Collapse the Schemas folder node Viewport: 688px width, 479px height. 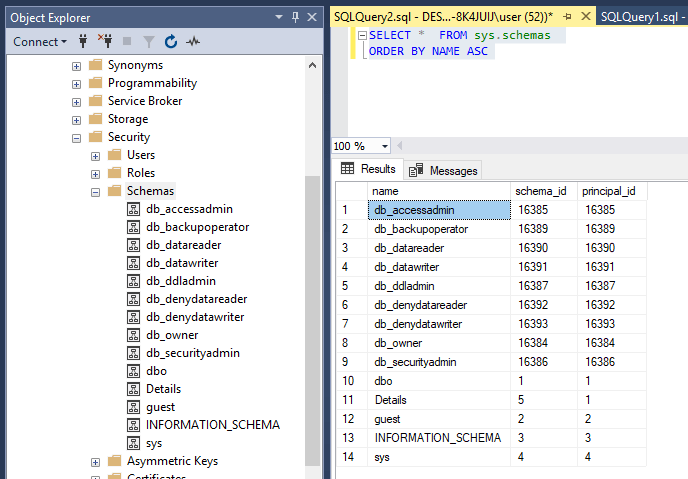(95, 191)
